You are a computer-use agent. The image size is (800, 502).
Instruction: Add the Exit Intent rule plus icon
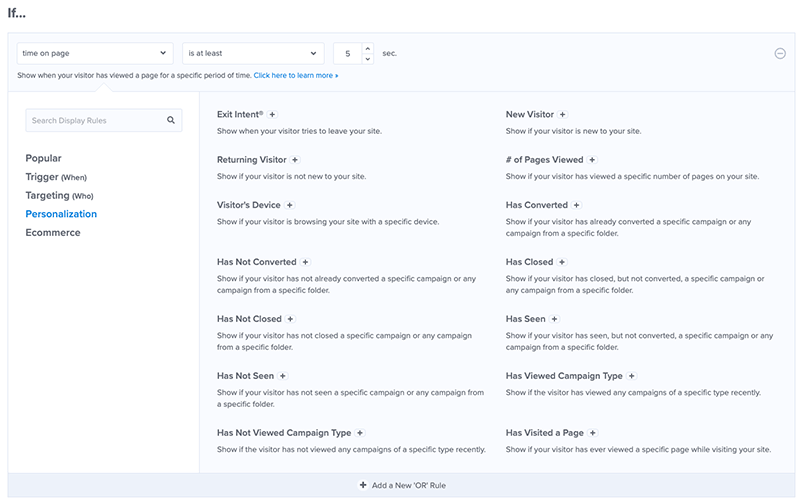pos(272,115)
